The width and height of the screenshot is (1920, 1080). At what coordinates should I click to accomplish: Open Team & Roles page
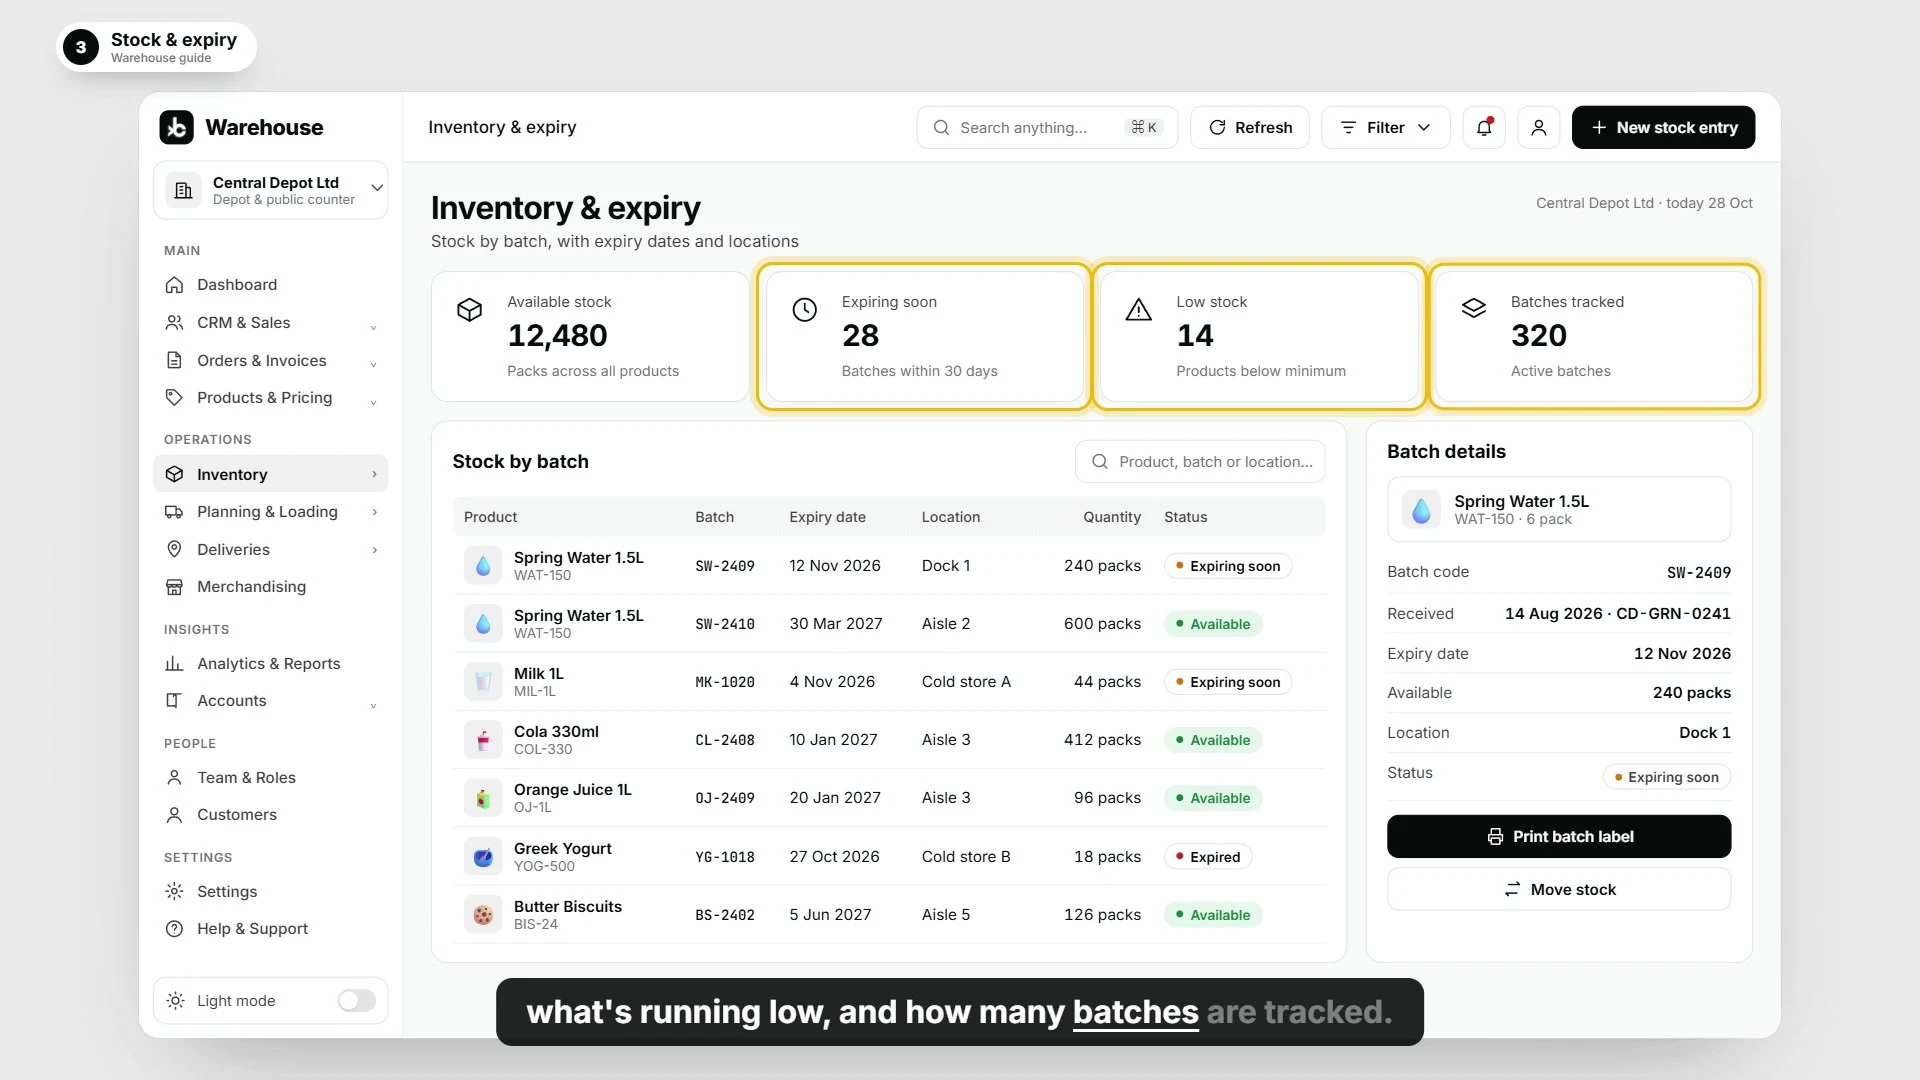point(270,778)
